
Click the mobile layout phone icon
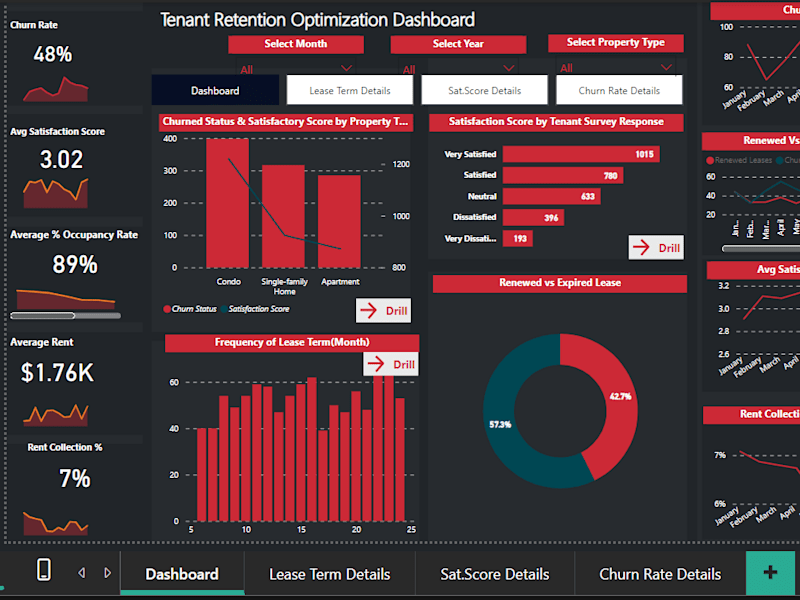pyautogui.click(x=44, y=569)
